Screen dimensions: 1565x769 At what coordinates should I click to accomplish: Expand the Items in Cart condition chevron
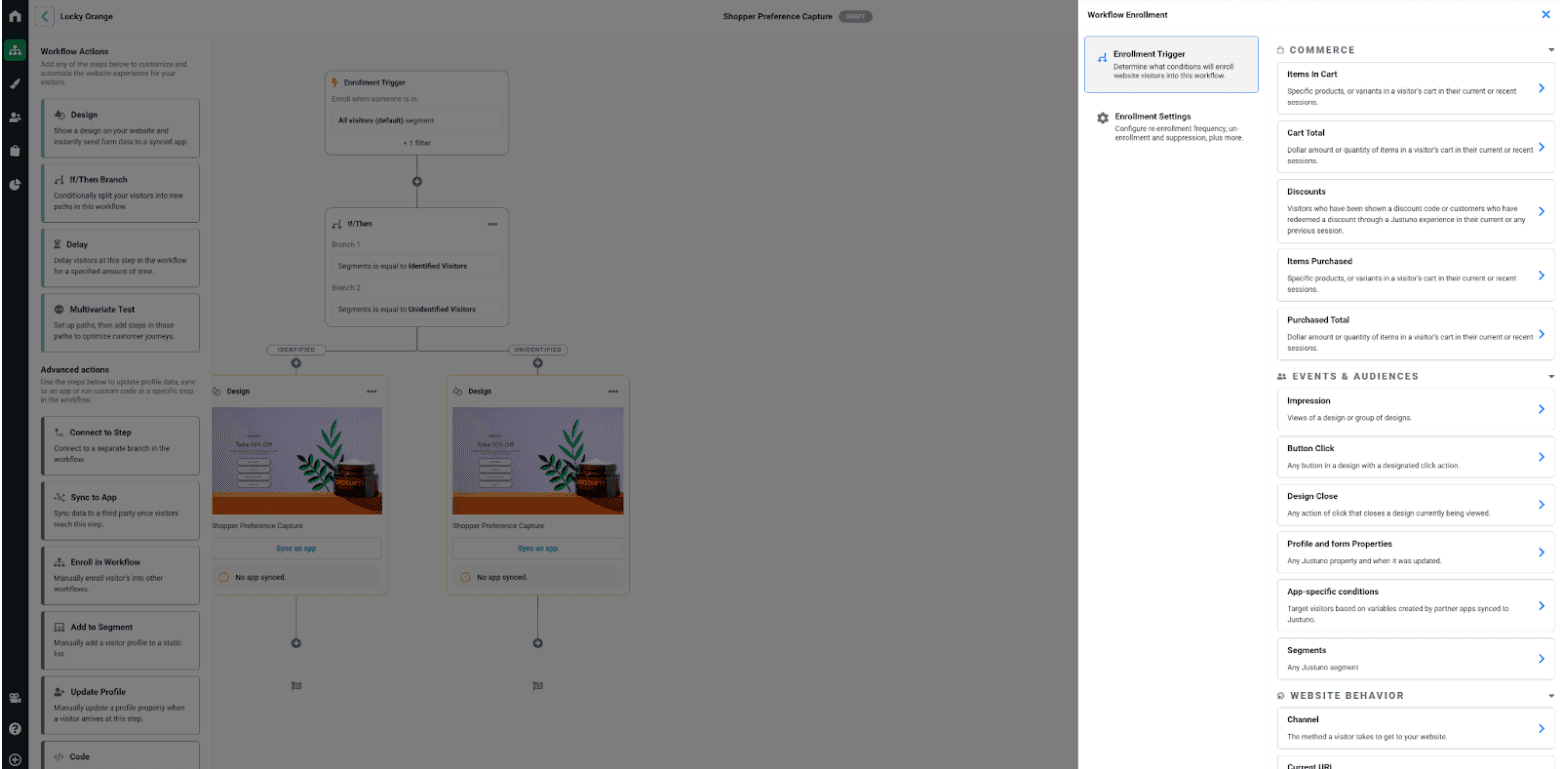(x=1541, y=87)
